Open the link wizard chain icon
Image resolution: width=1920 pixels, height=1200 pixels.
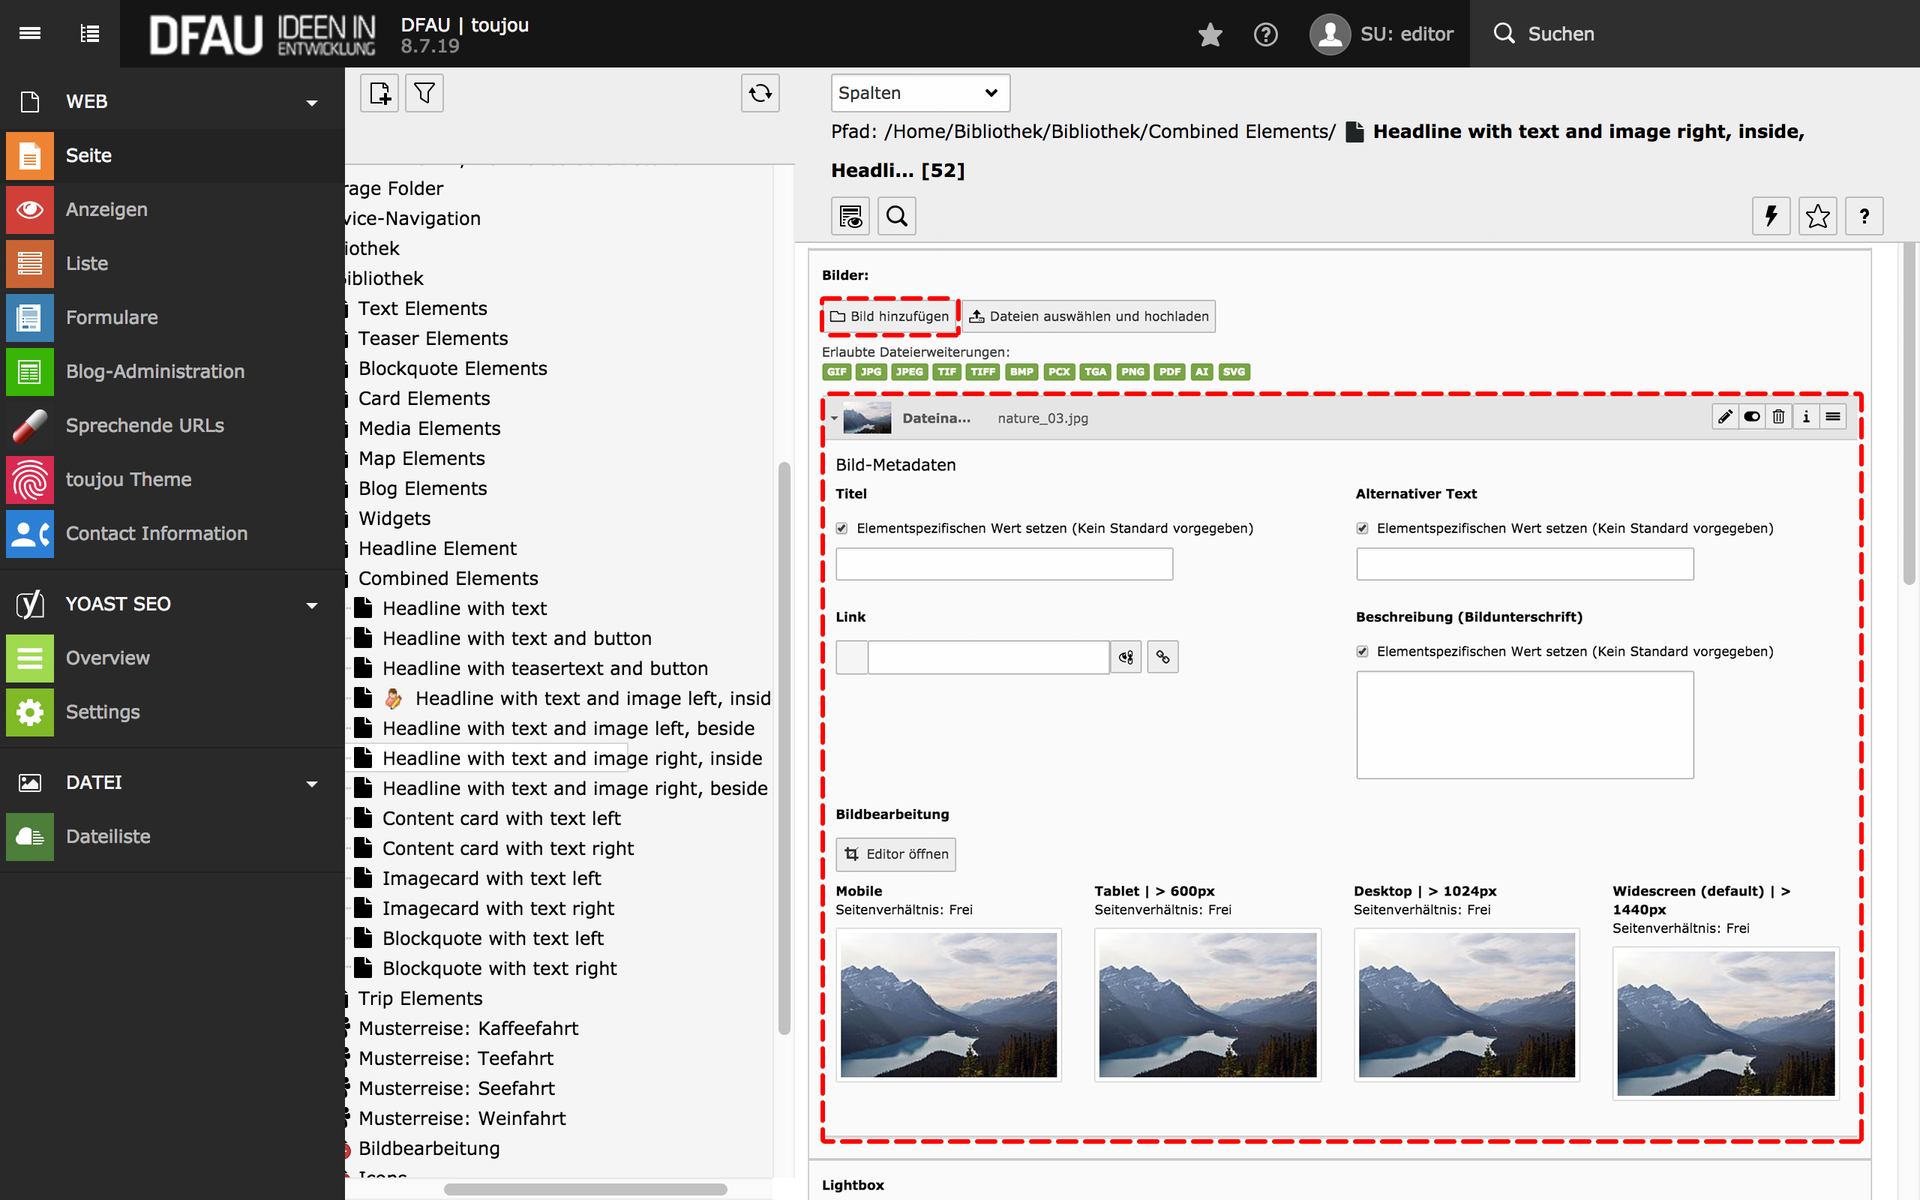coord(1162,657)
